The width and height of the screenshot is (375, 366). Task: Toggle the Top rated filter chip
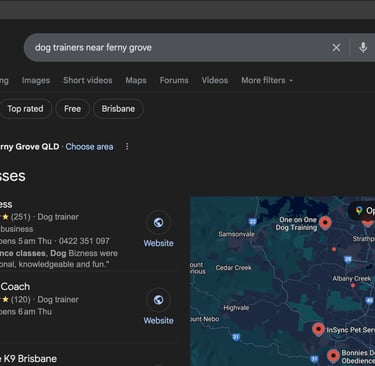pos(25,109)
